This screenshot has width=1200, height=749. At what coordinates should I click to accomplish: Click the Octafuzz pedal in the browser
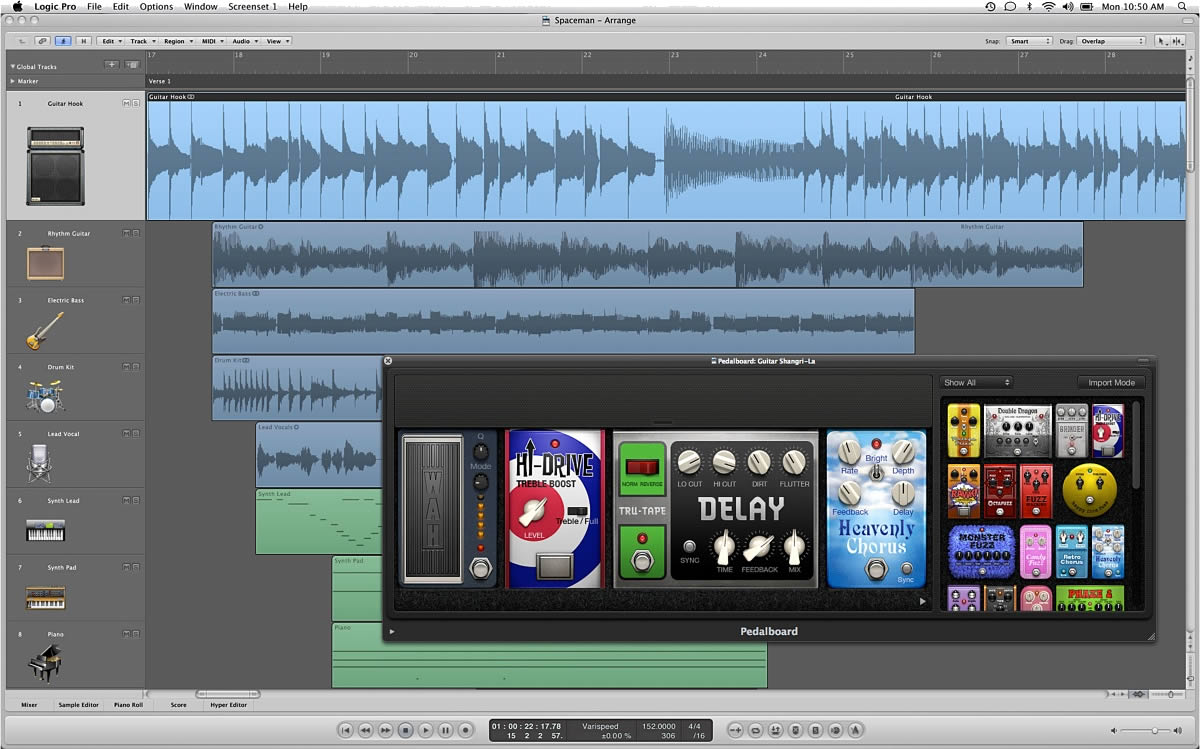coord(1000,490)
